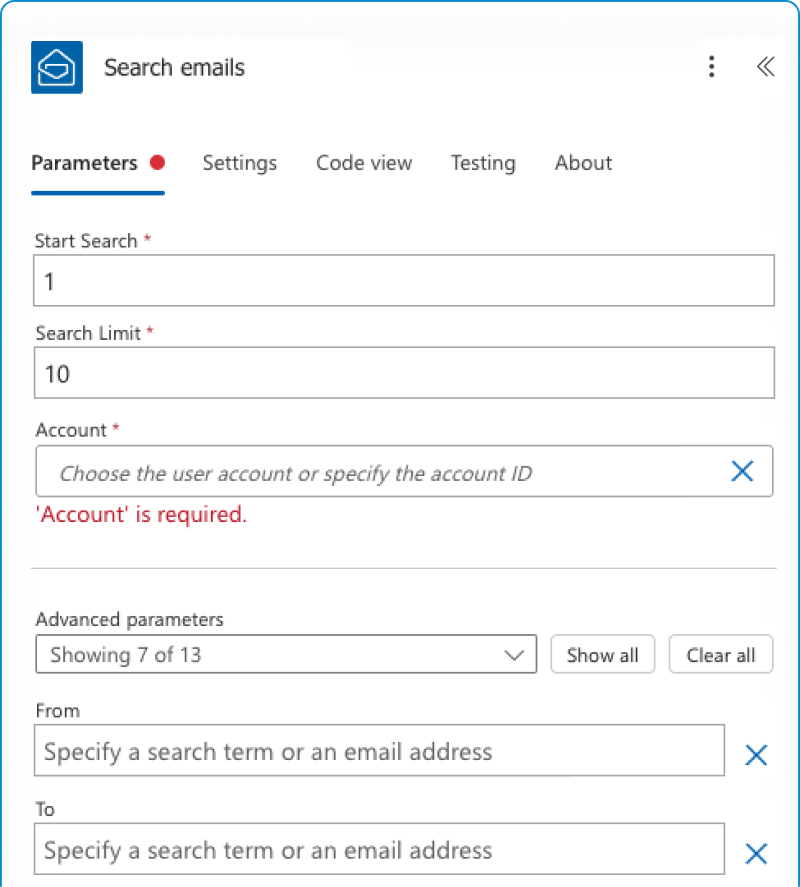The width and height of the screenshot is (800, 887).
Task: Click the Search emails connector icon
Action: (x=57, y=67)
